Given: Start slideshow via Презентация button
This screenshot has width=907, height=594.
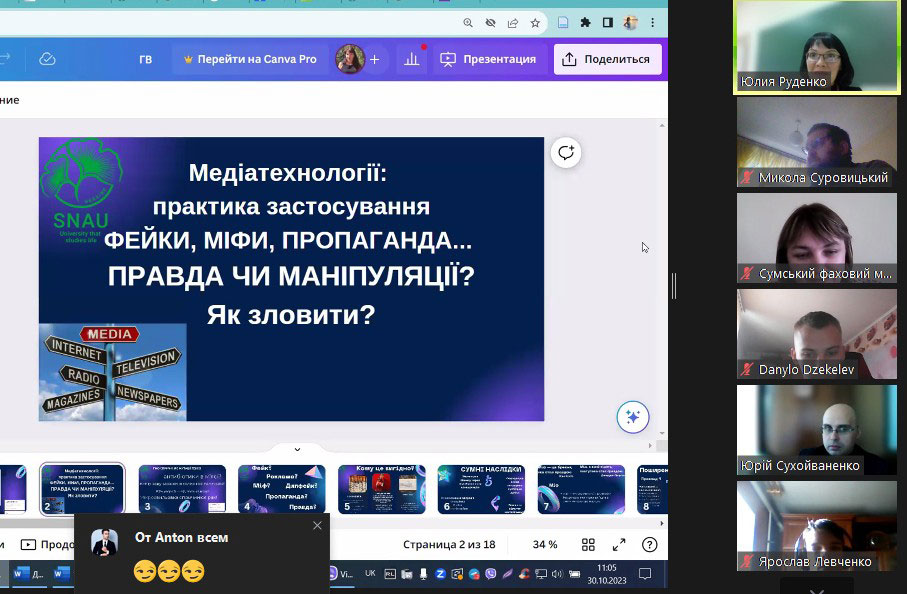Looking at the screenshot, I should pos(488,59).
